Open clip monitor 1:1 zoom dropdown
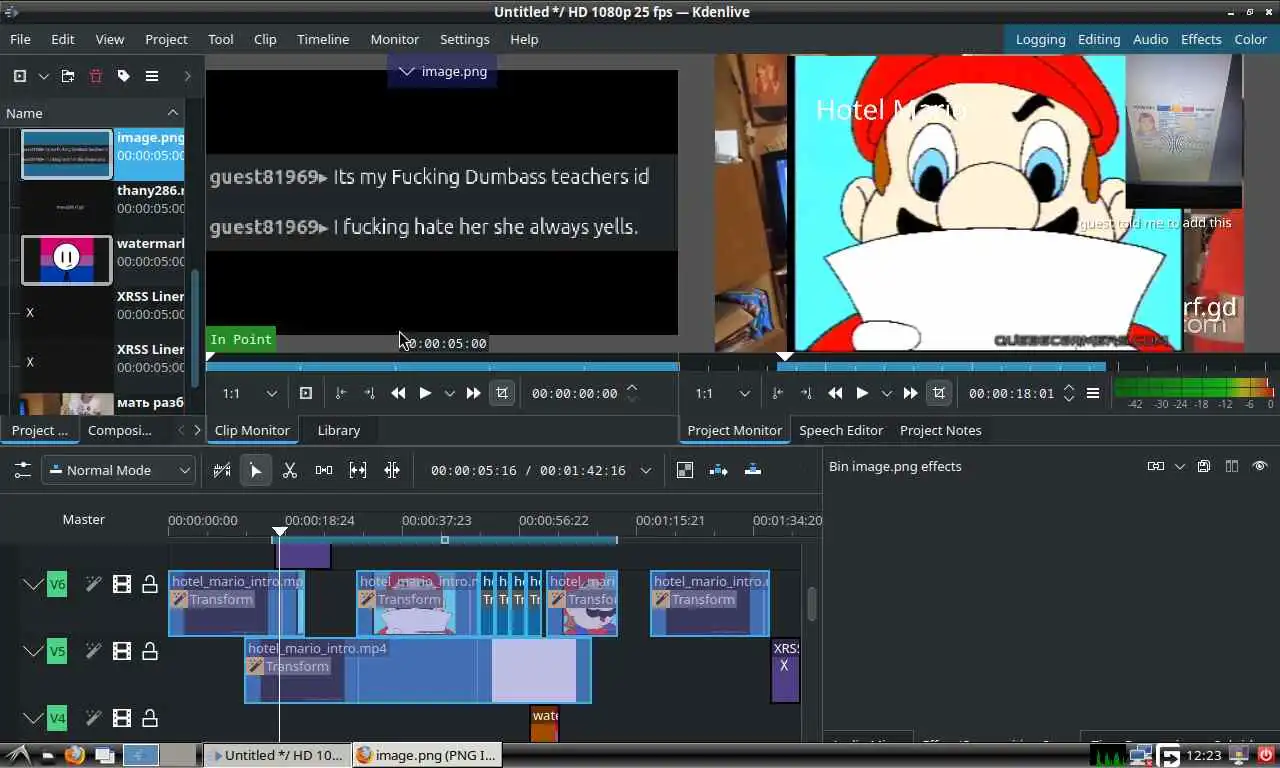 coord(249,393)
